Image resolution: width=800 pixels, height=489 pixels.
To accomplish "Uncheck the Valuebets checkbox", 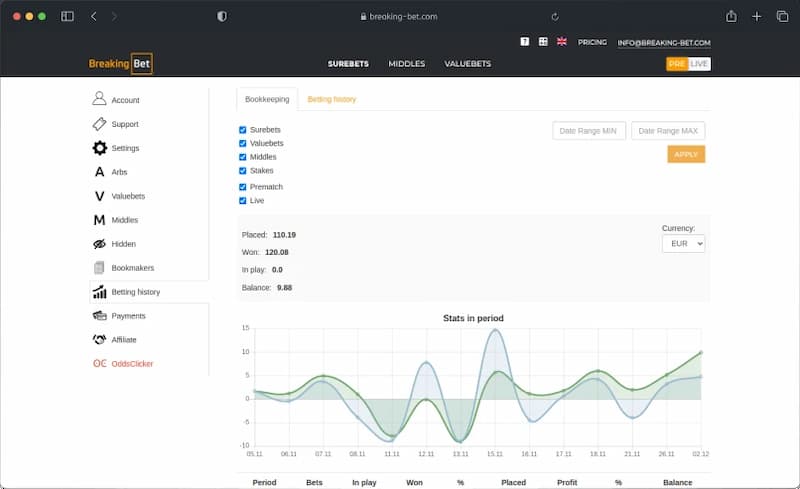I will pos(243,143).
